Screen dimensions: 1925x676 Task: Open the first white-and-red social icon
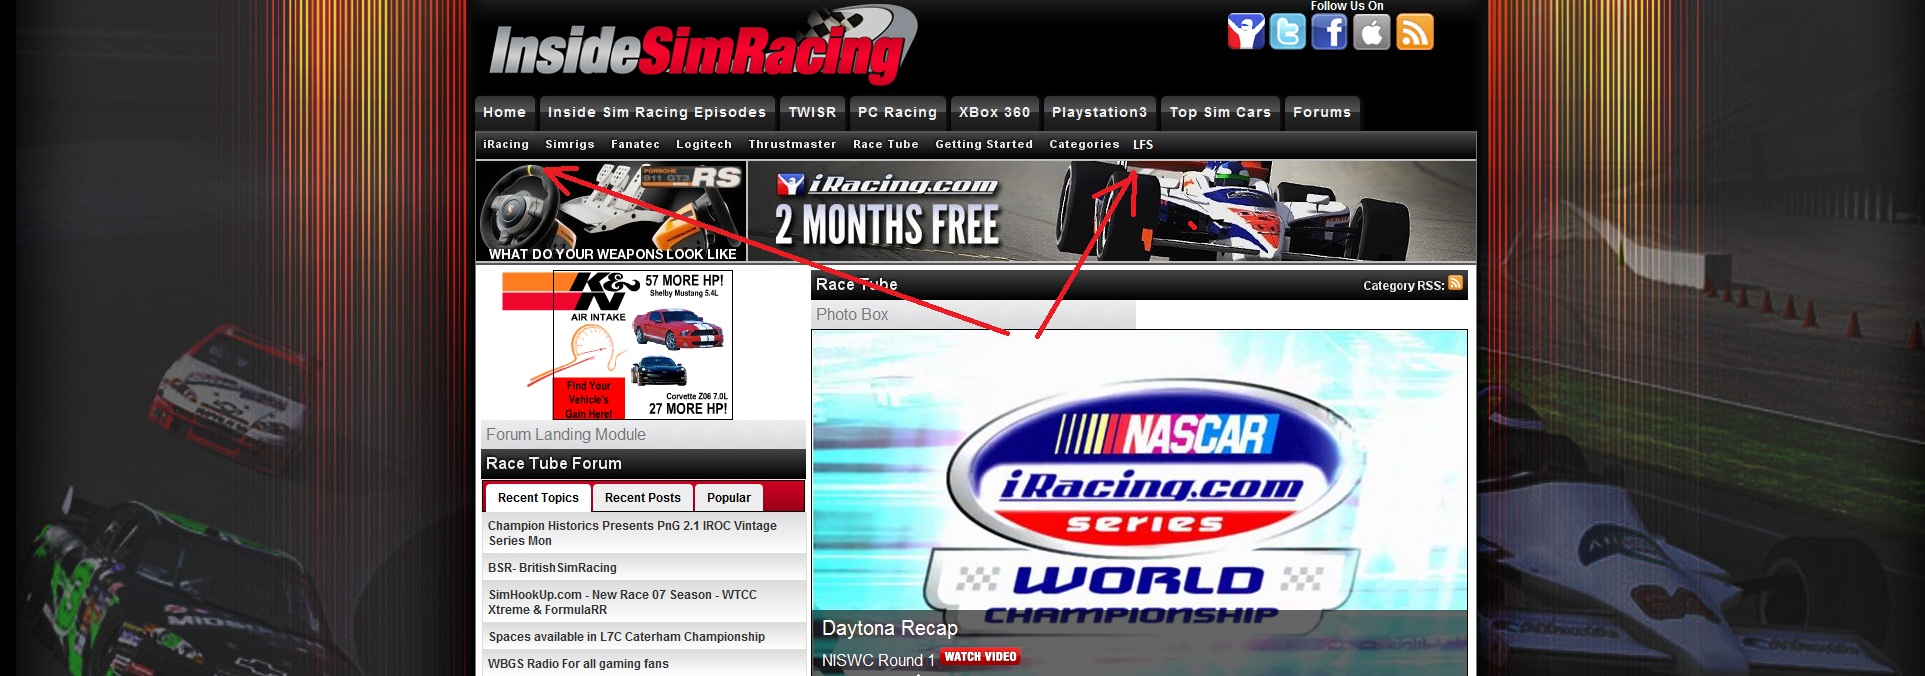point(1246,32)
